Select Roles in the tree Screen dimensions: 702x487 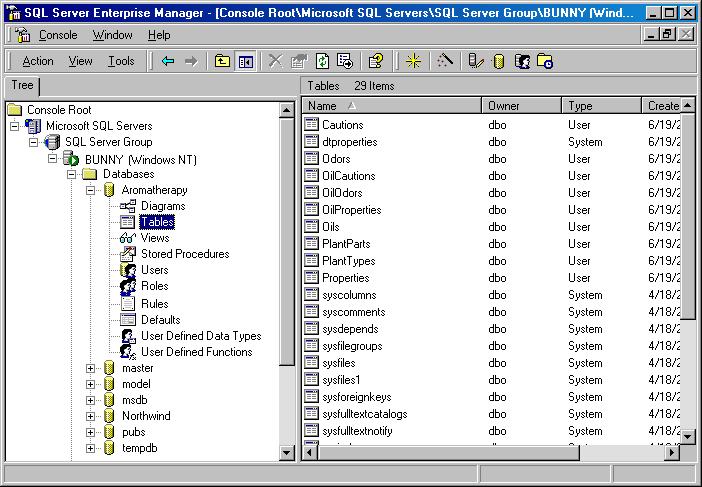[x=154, y=286]
